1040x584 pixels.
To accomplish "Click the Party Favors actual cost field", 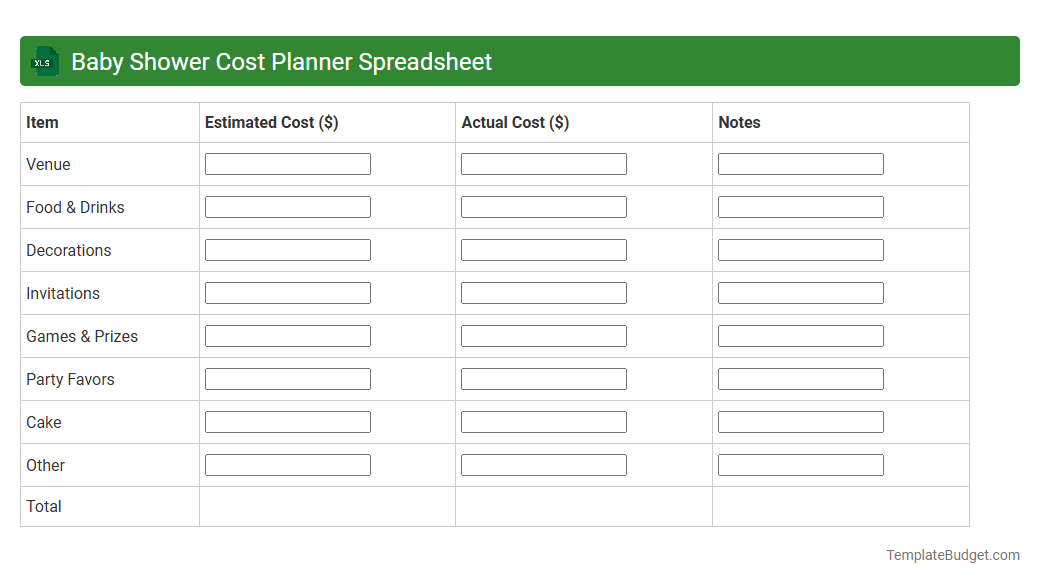I will 543,378.
